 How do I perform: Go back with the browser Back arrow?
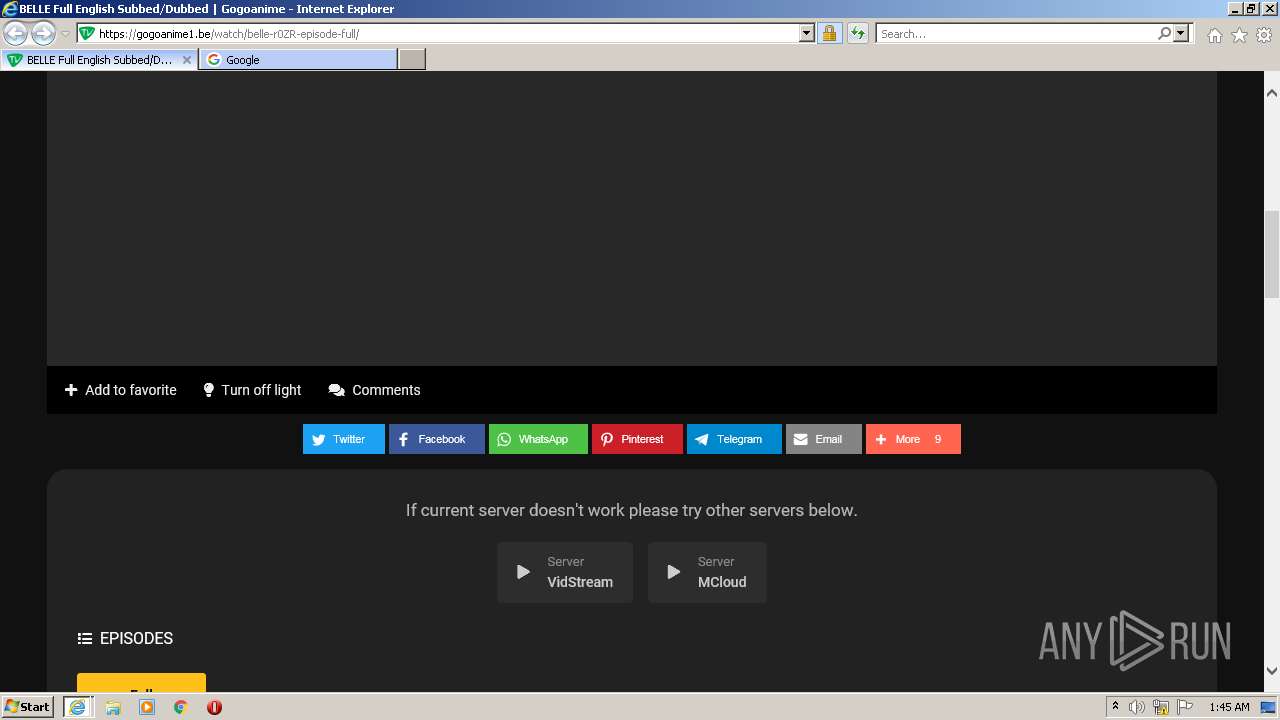coord(16,34)
